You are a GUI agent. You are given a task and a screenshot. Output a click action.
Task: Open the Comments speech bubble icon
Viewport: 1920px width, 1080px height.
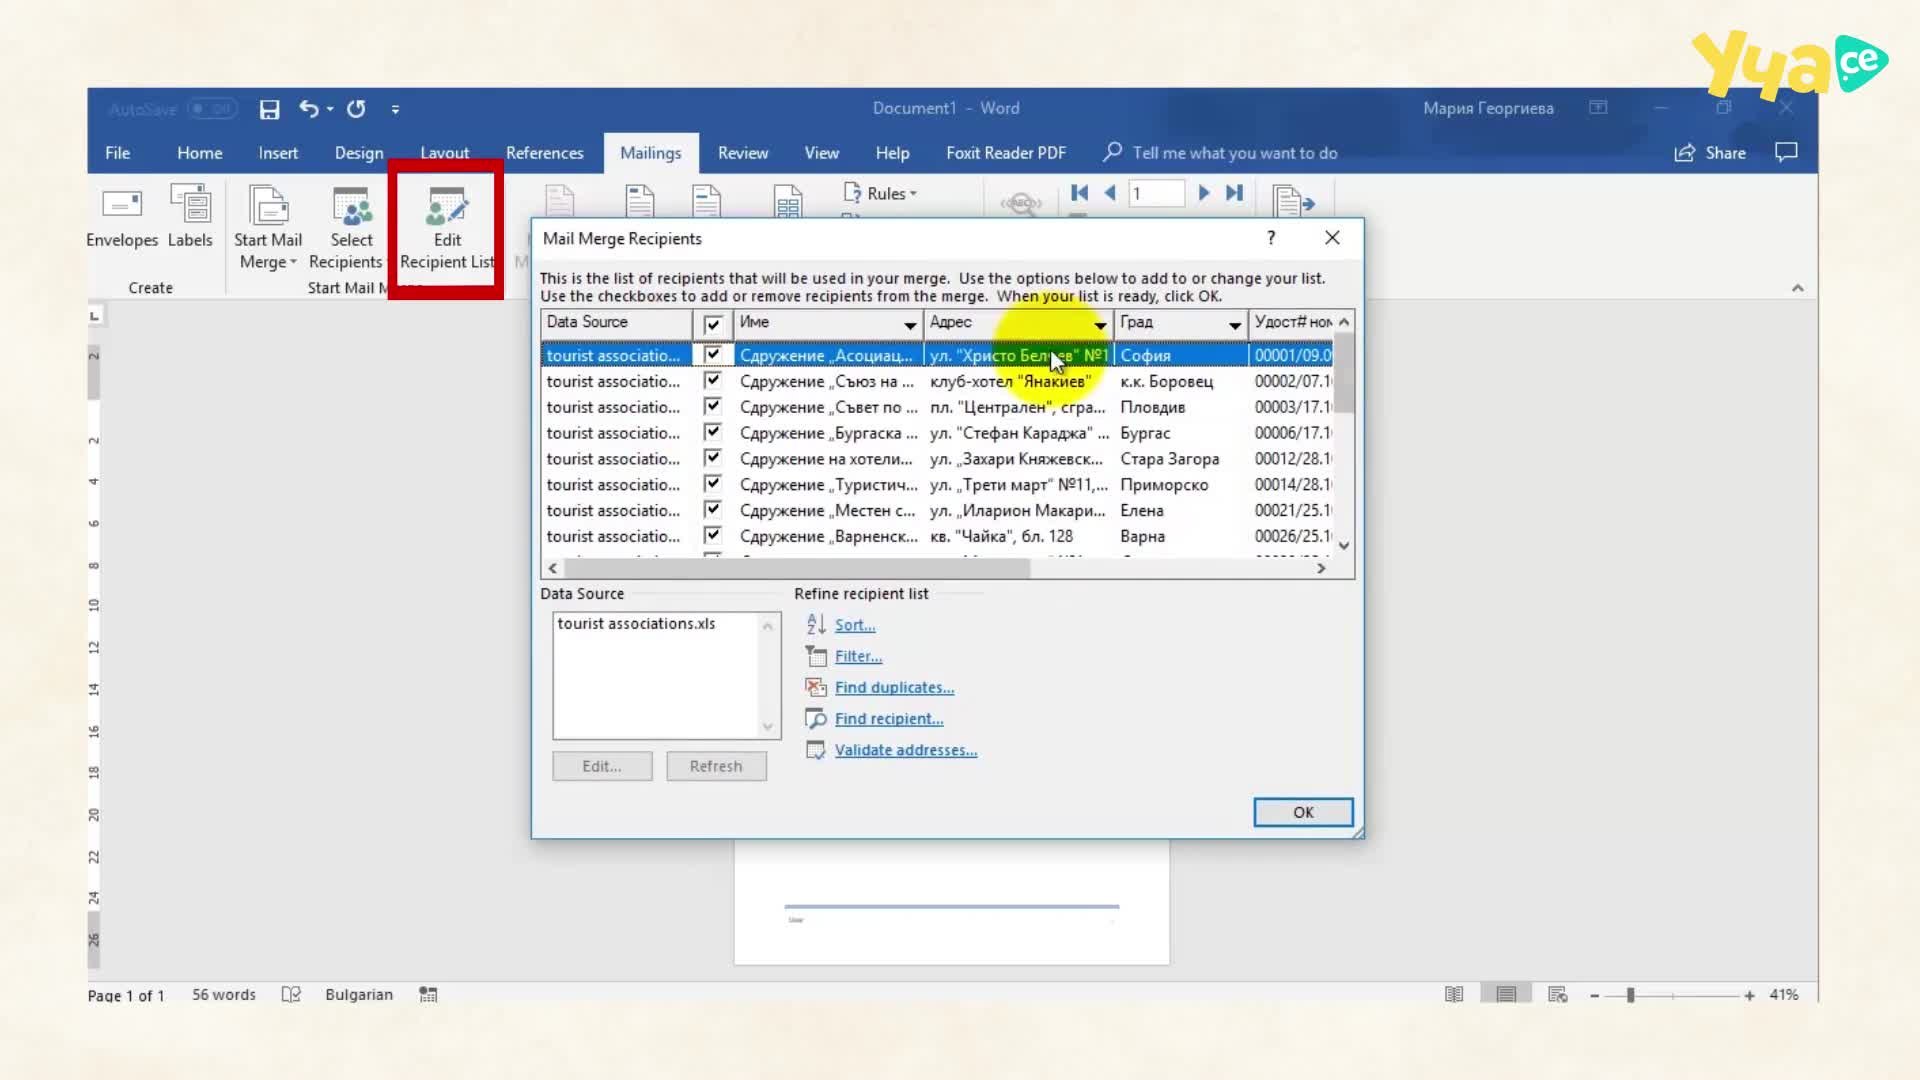pyautogui.click(x=1786, y=152)
